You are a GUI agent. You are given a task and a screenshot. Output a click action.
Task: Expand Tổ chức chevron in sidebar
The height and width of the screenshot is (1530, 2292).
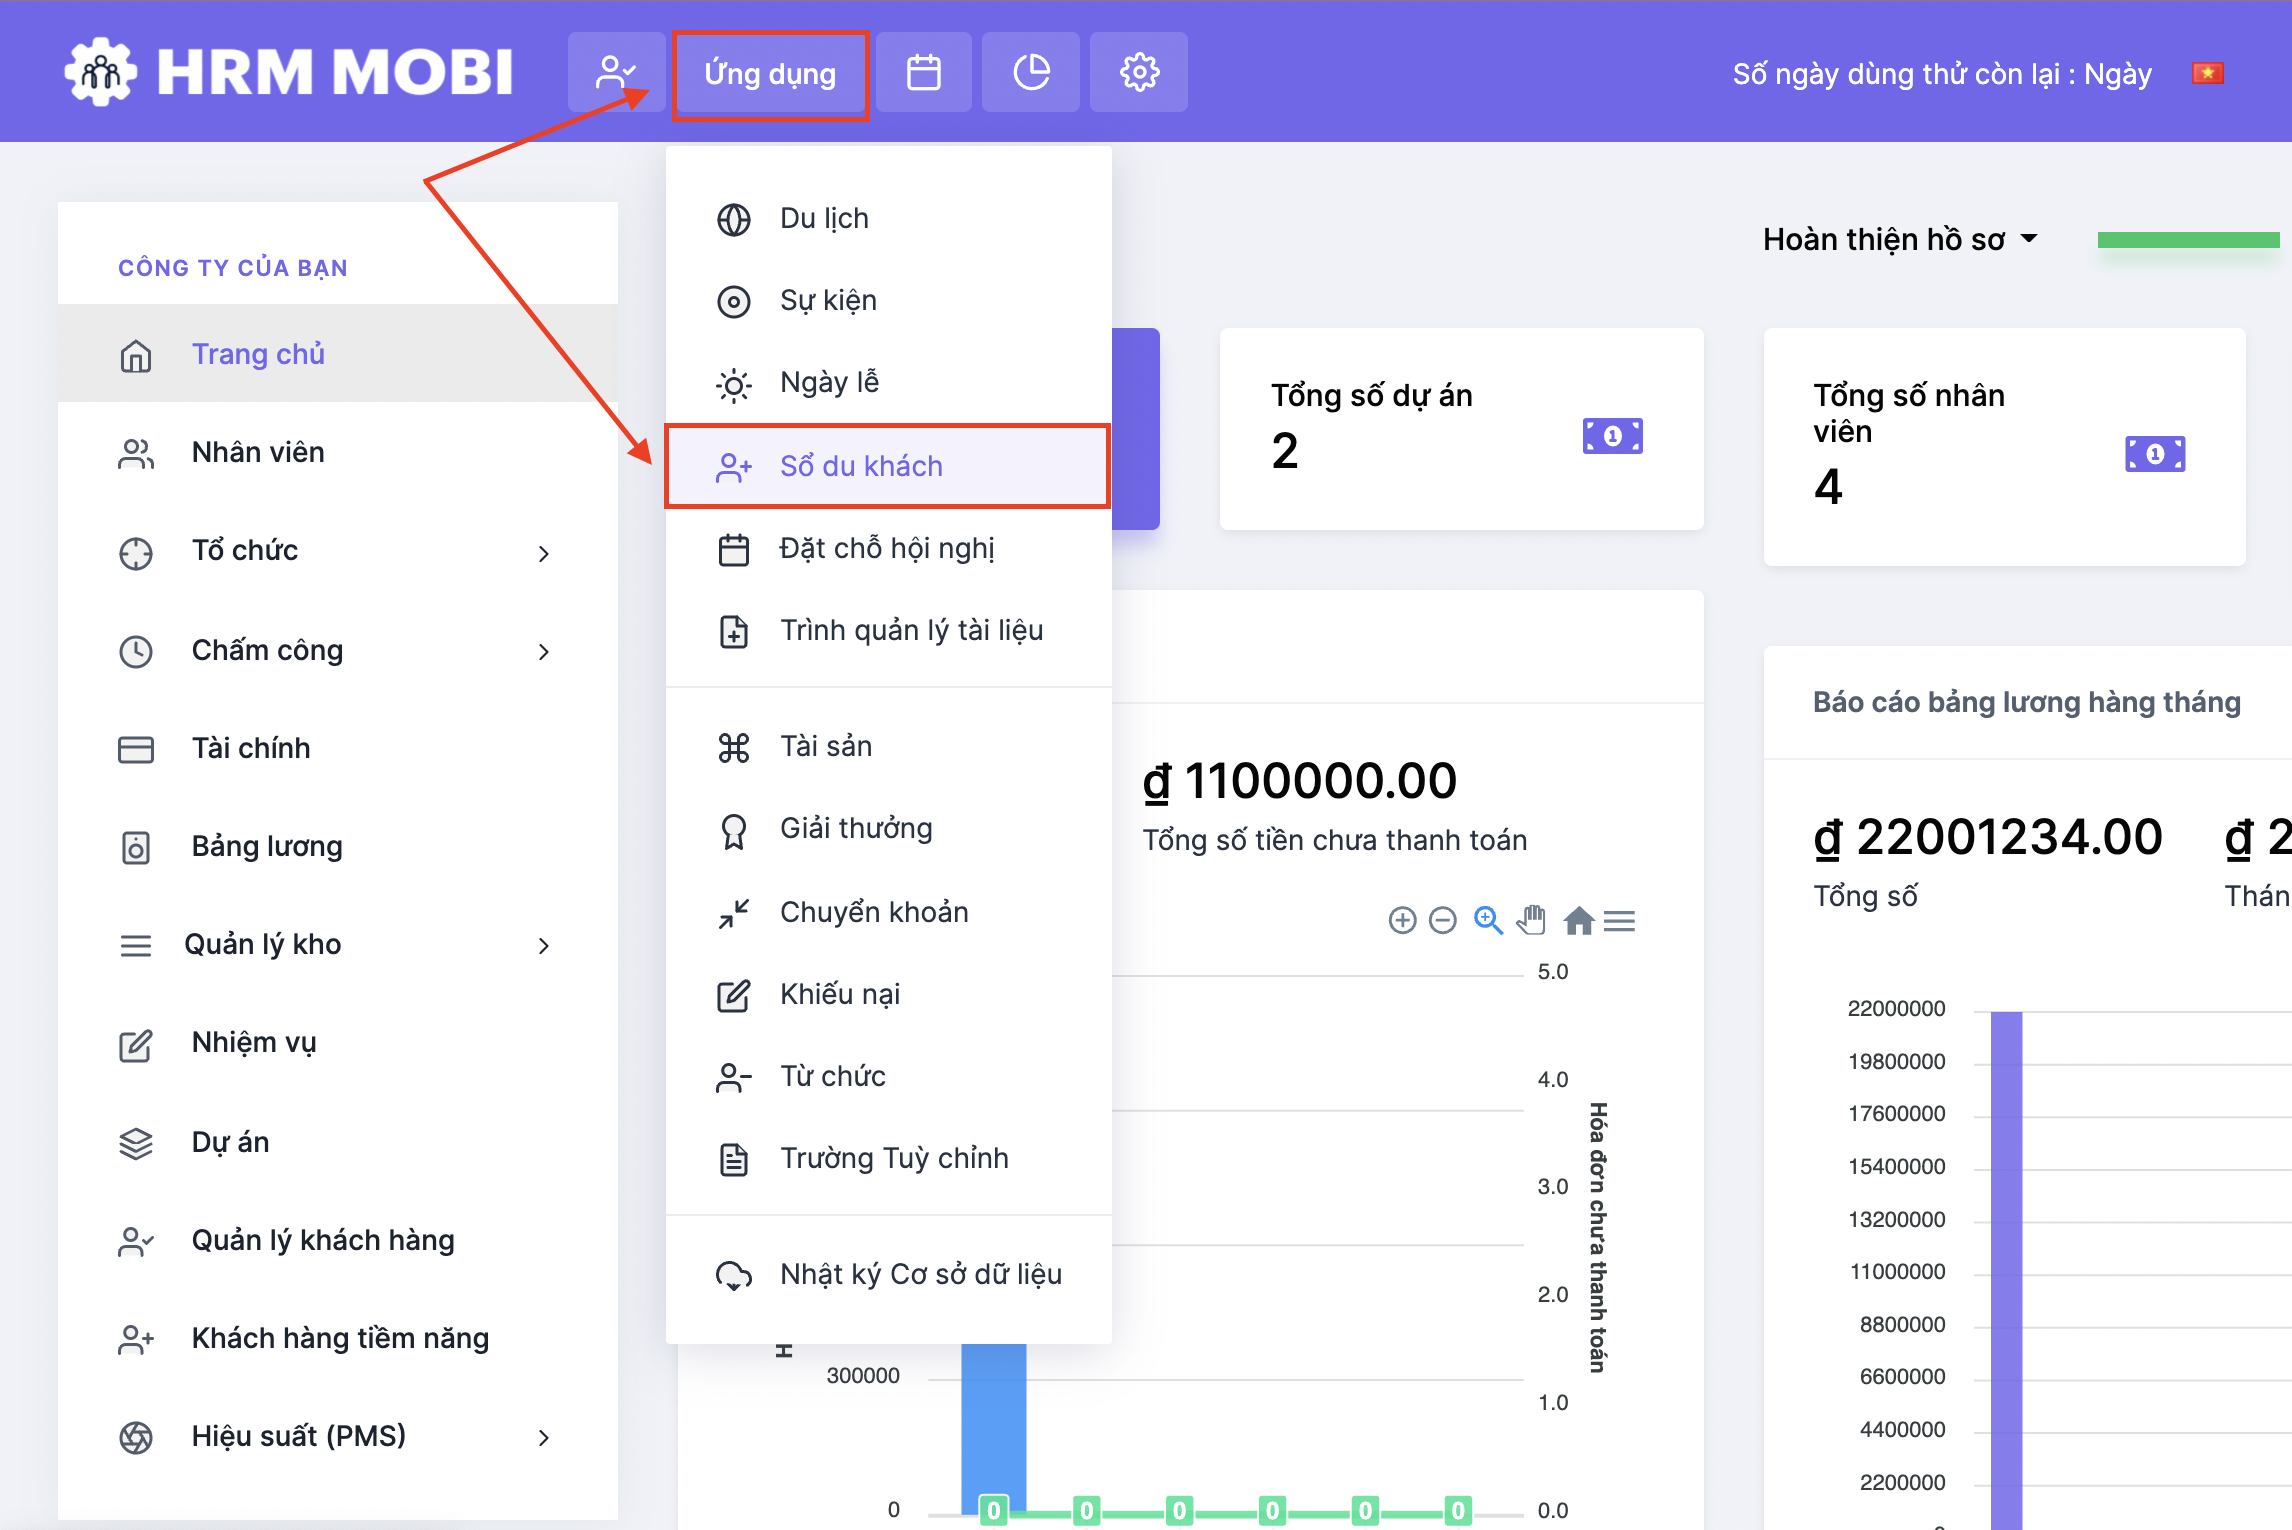point(544,553)
